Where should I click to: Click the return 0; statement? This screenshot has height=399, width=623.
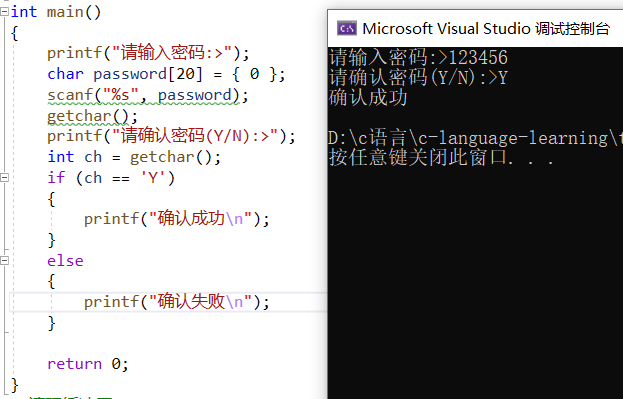[88, 364]
